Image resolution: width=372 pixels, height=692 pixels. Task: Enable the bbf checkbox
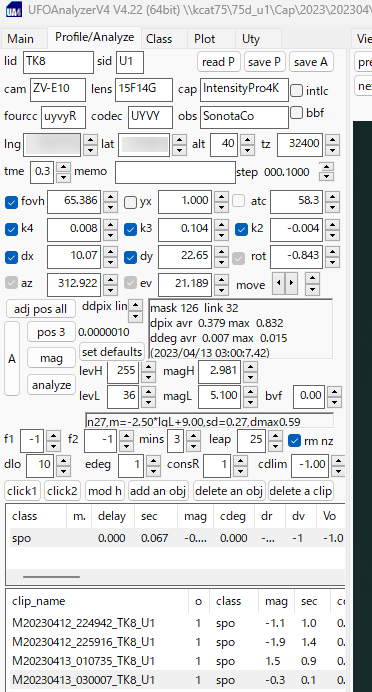[297, 113]
